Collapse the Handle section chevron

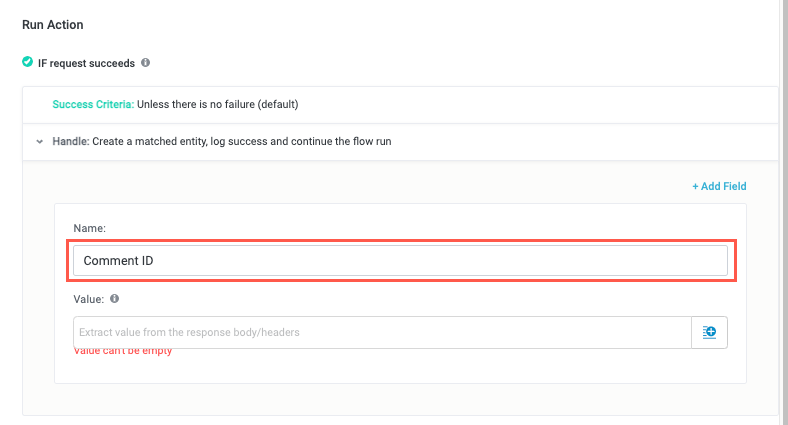40,142
